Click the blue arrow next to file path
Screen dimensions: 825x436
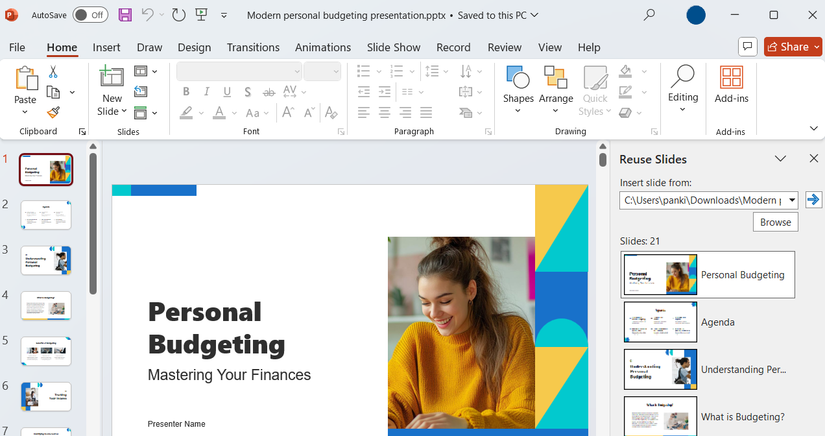(x=813, y=200)
